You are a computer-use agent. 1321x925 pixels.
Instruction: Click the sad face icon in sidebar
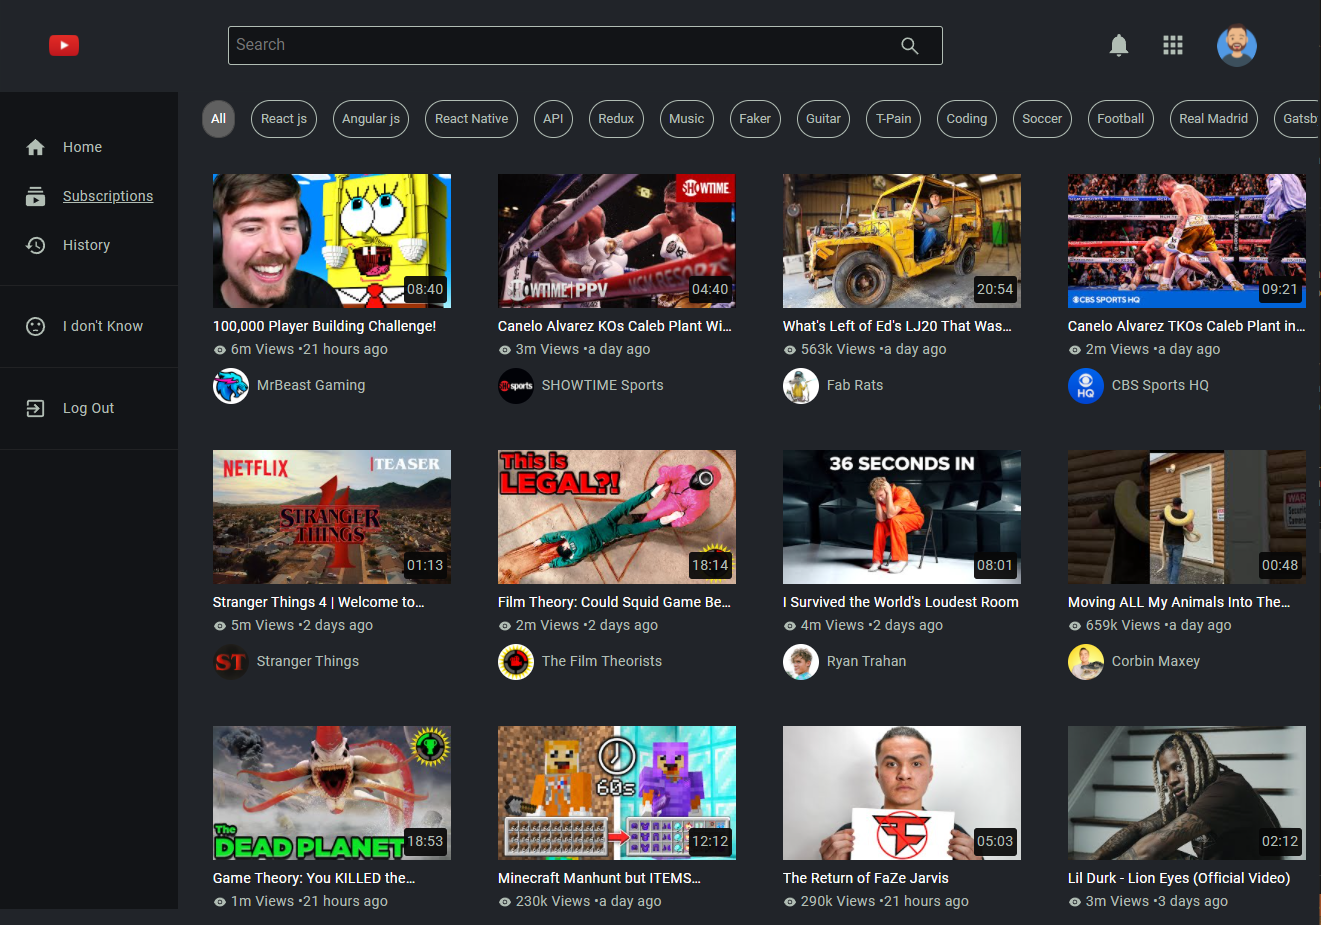click(36, 326)
